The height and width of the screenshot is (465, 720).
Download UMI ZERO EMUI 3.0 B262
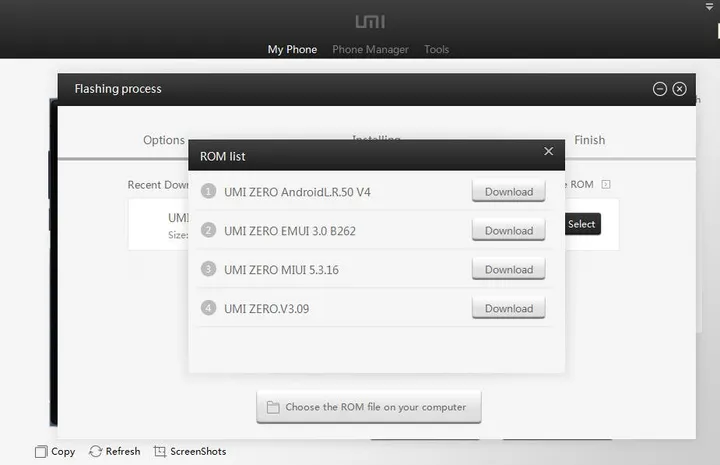coord(508,230)
